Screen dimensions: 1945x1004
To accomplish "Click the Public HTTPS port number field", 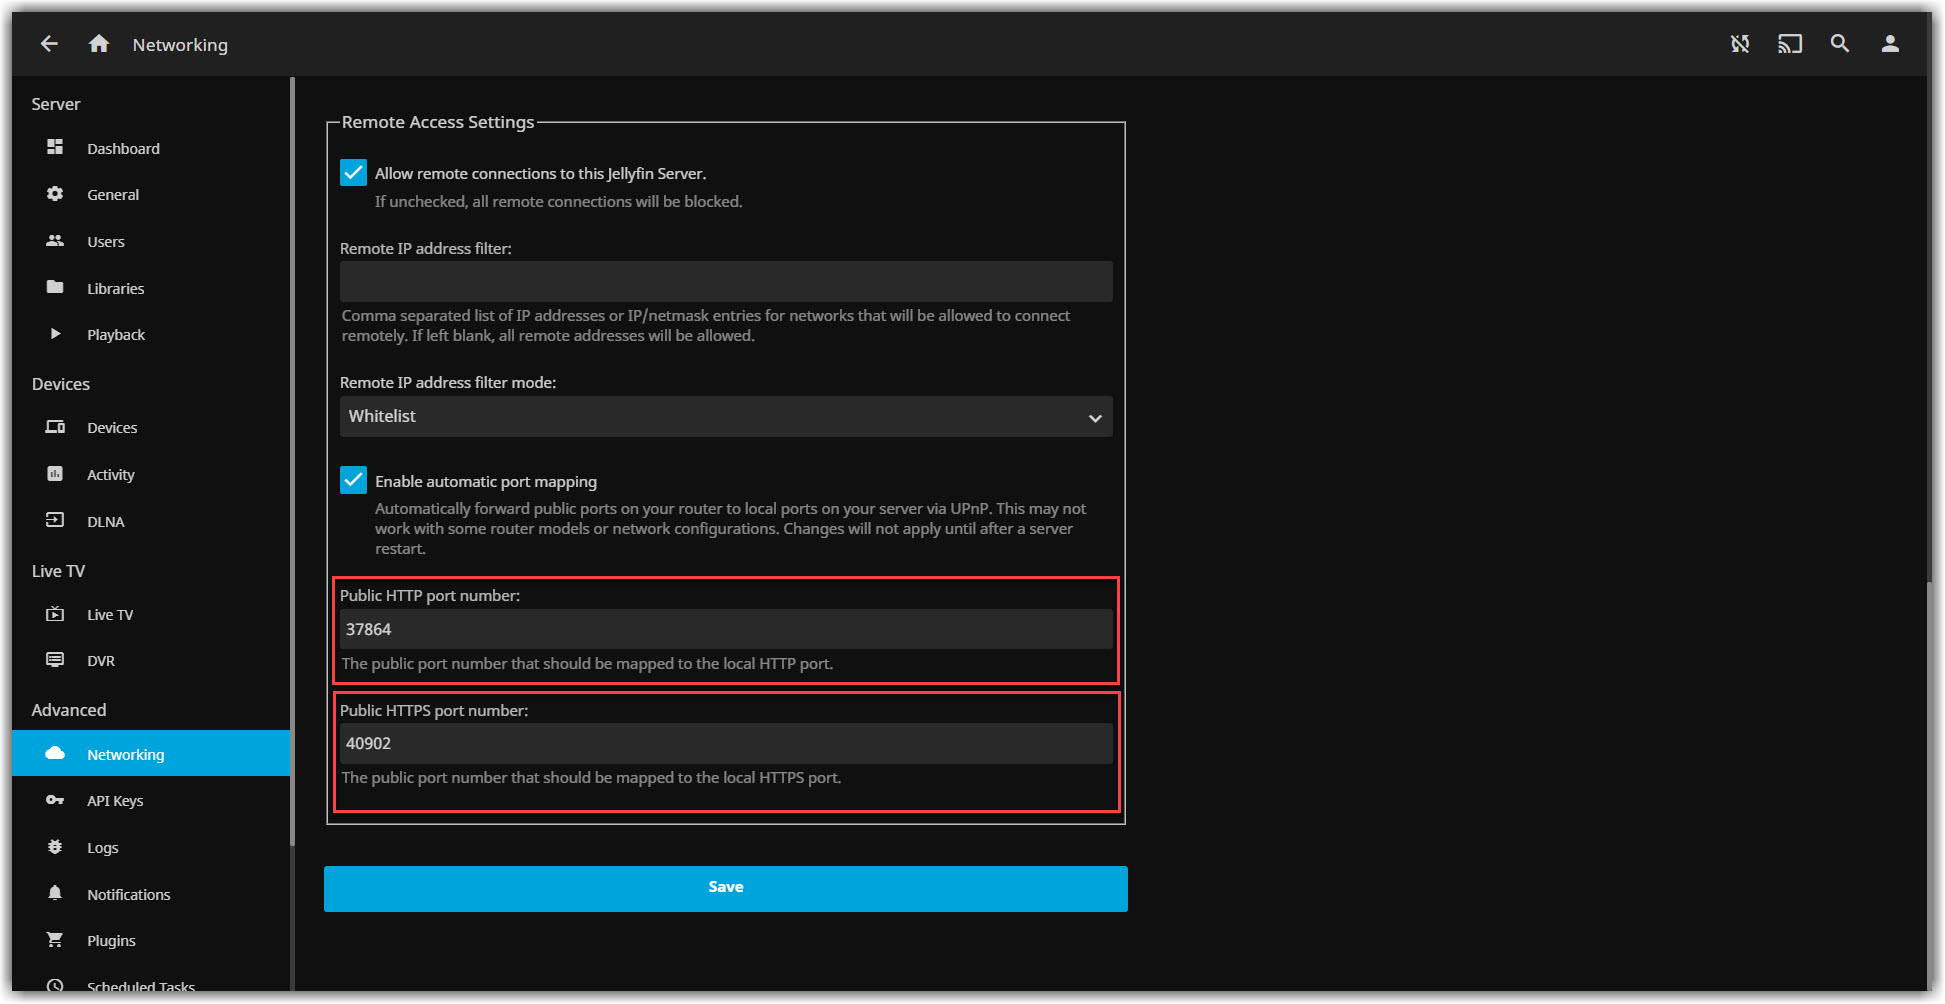I will pos(726,743).
